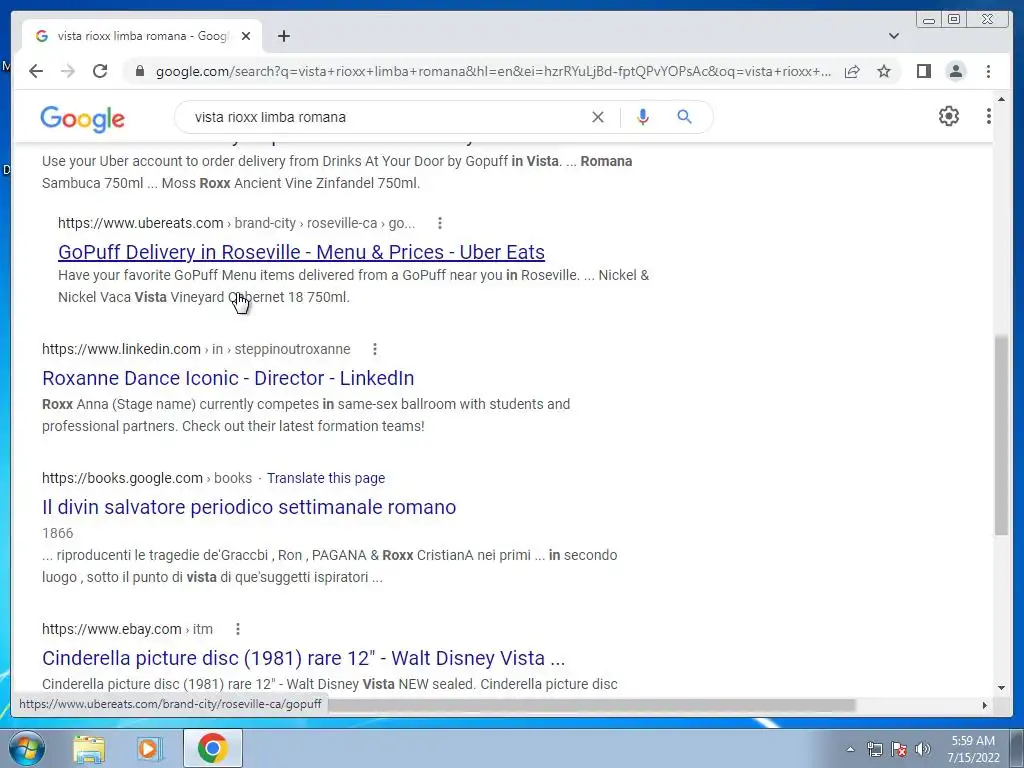Clear the search box with the X
This screenshot has width=1024, height=768.
(598, 117)
